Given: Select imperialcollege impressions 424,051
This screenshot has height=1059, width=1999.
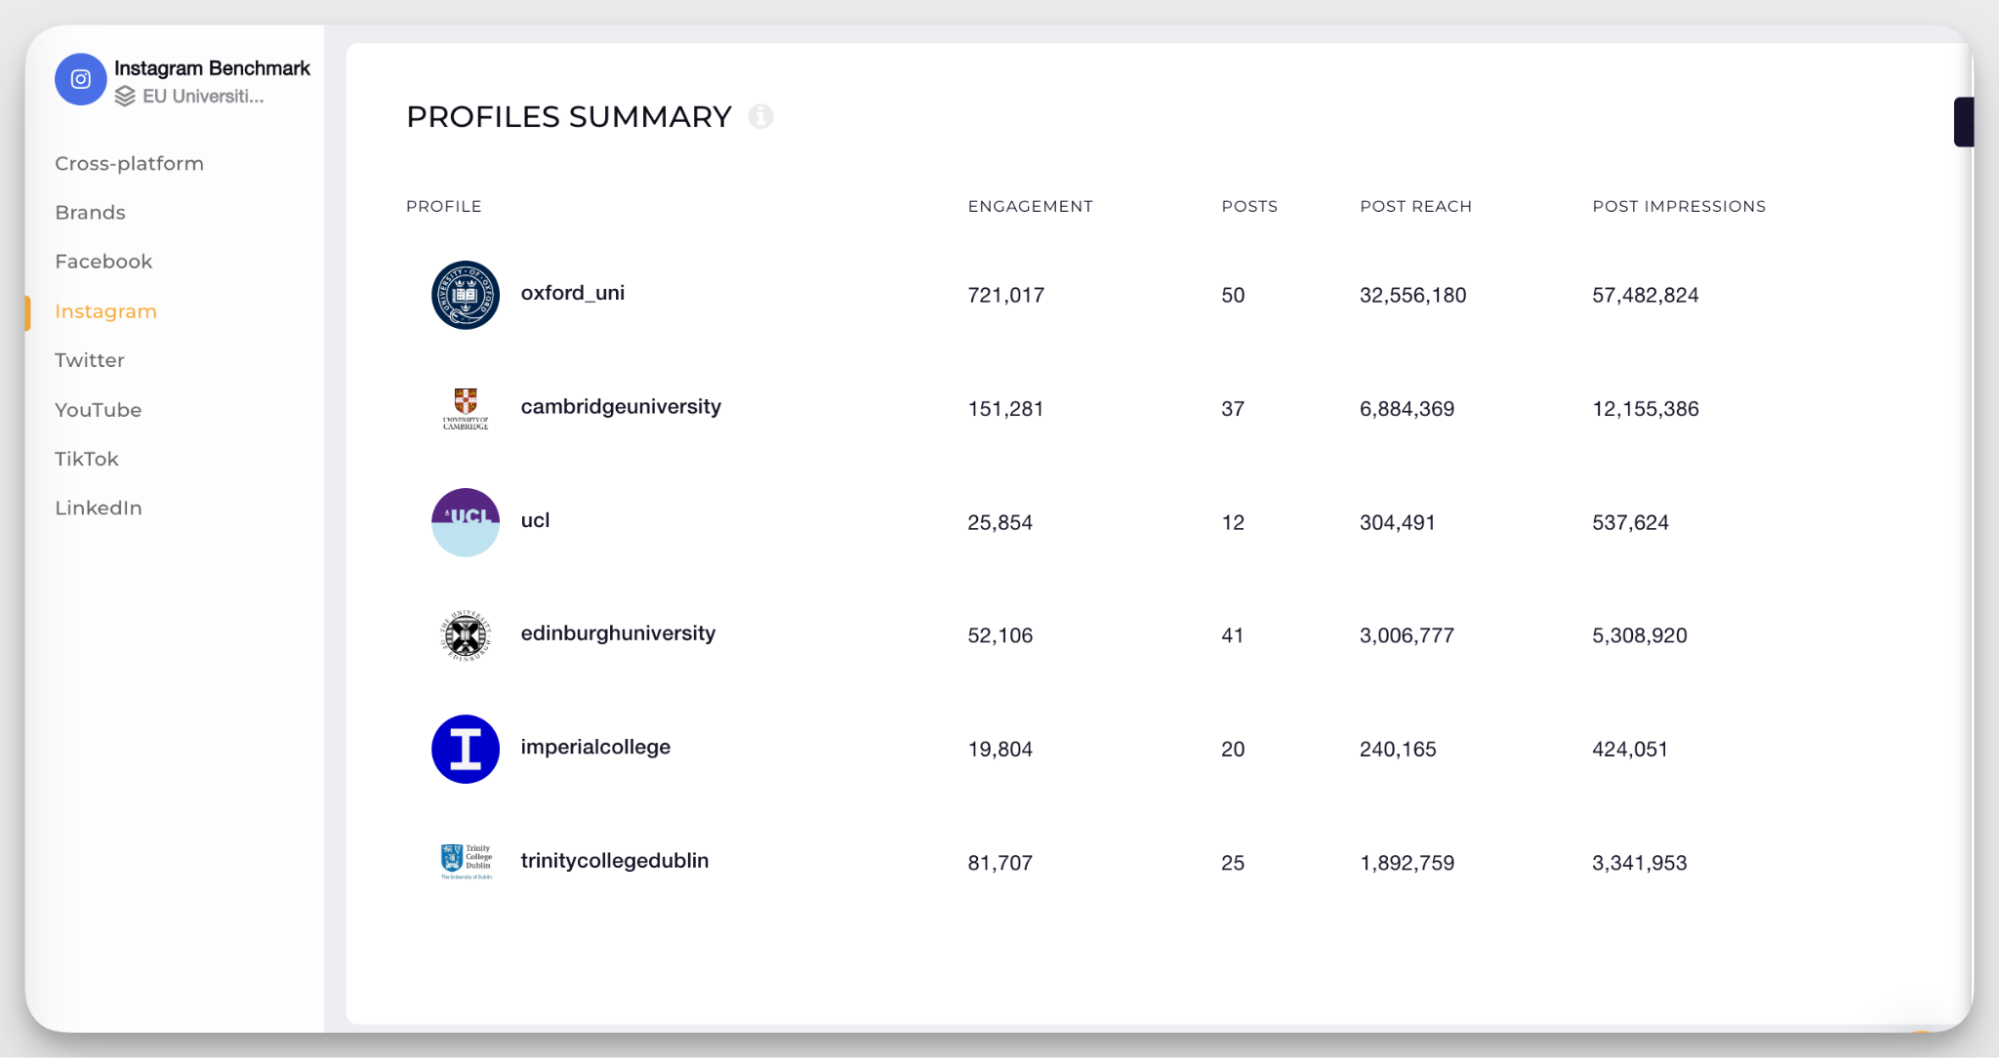Looking at the screenshot, I should [1630, 749].
